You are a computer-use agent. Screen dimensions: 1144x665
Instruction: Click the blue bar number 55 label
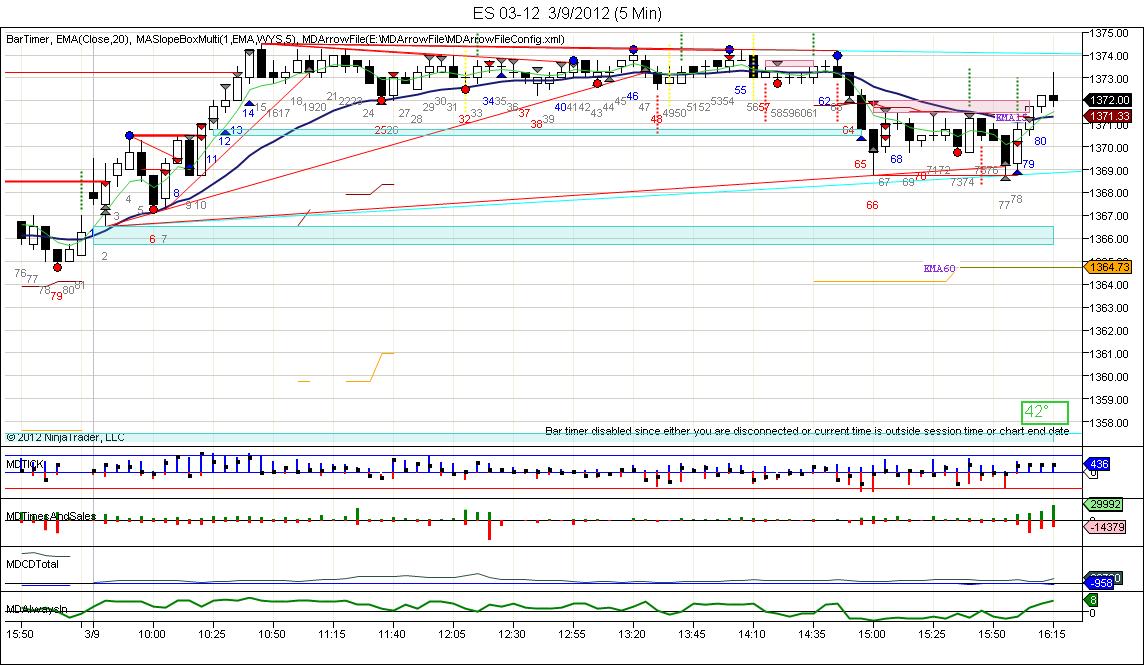[741, 90]
